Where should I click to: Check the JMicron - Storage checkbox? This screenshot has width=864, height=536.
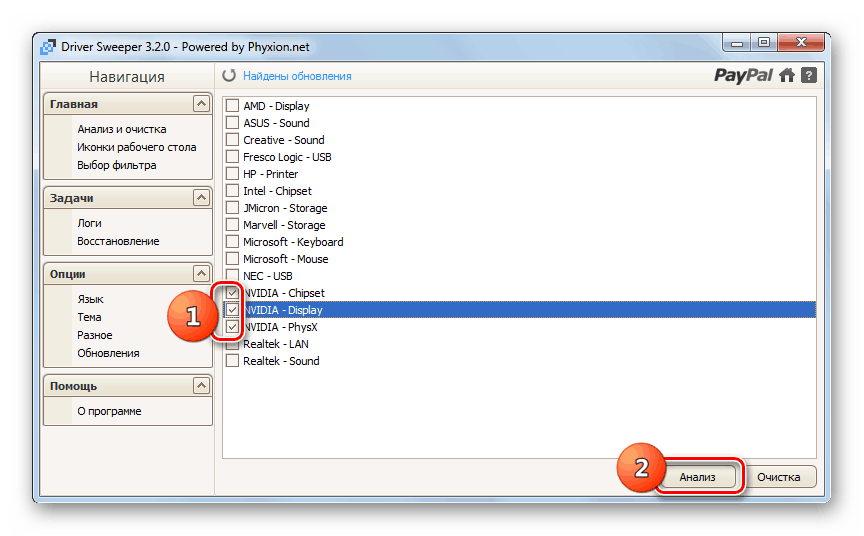pyautogui.click(x=233, y=208)
